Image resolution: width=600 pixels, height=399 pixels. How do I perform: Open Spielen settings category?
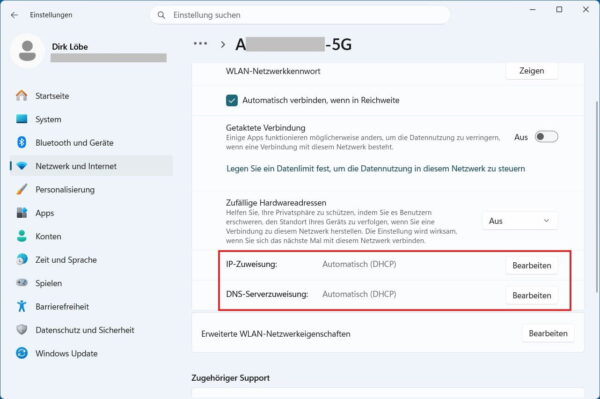pos(91,283)
